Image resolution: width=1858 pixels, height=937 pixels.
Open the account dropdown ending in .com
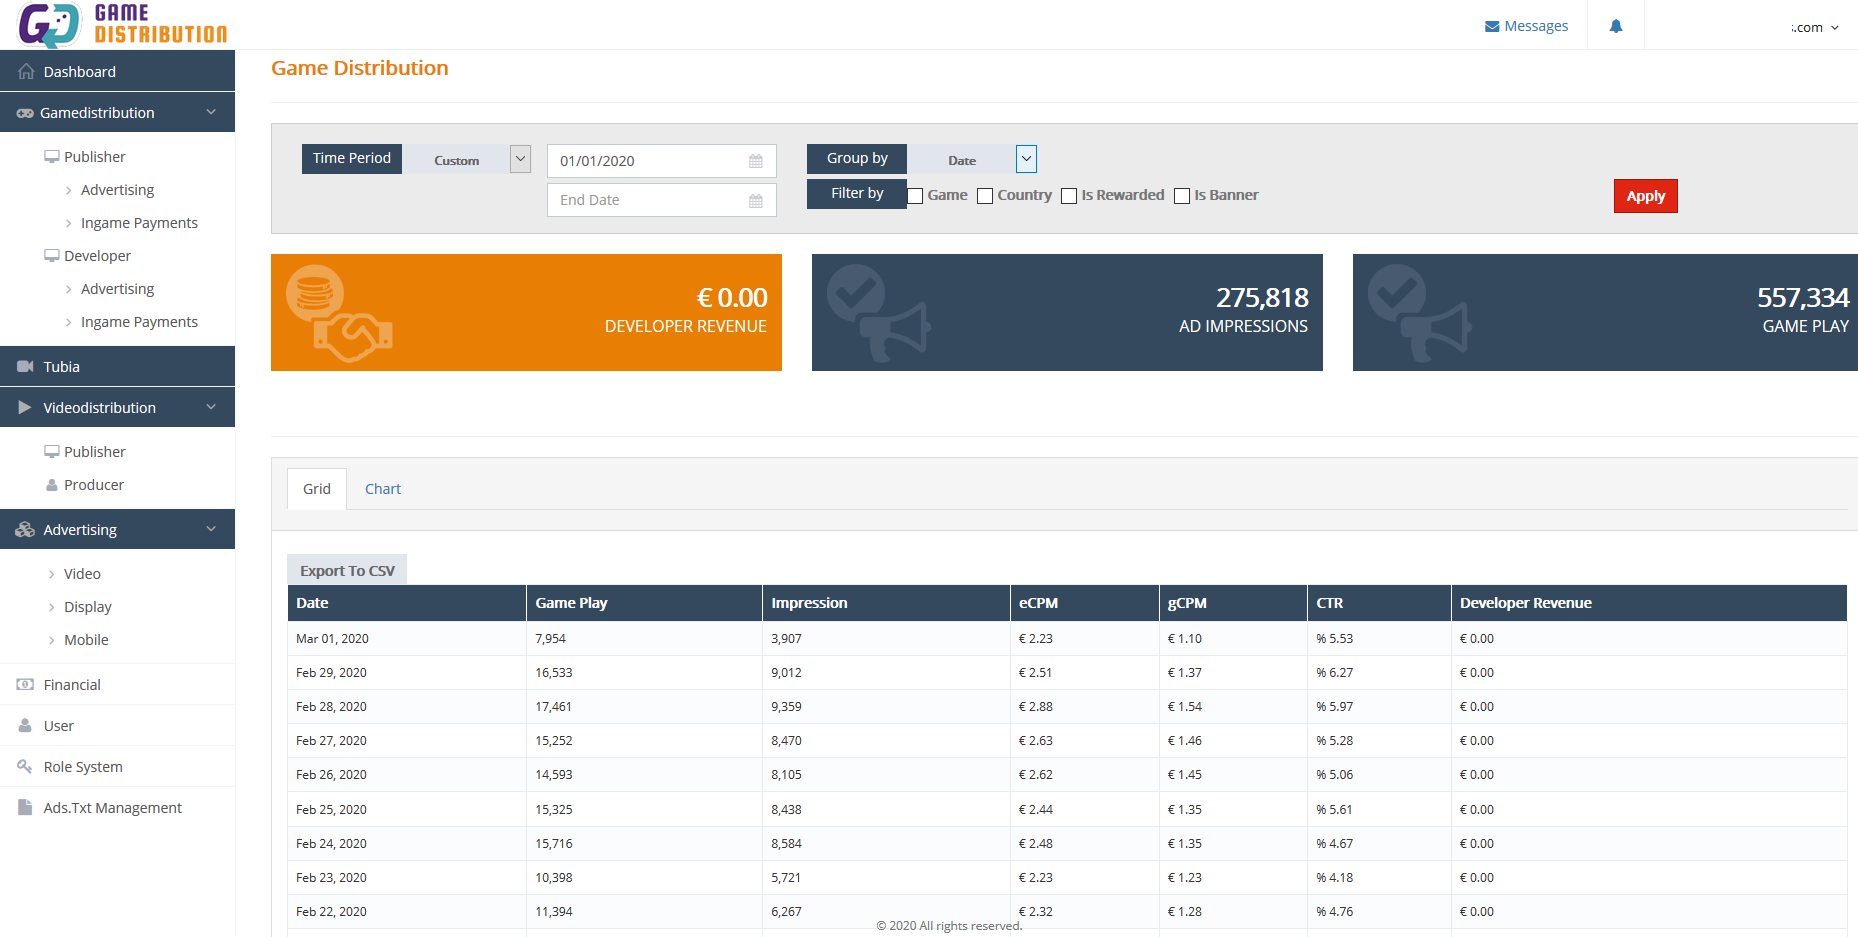click(1814, 27)
